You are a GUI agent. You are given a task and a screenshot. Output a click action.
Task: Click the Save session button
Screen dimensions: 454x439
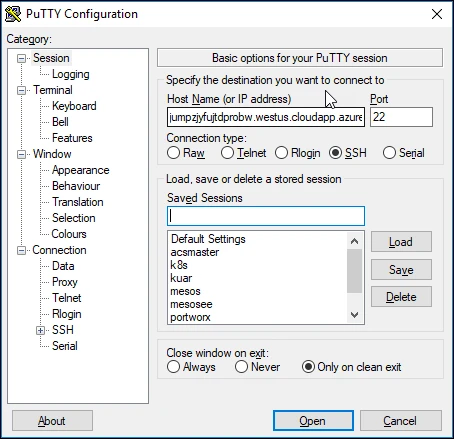tap(401, 269)
